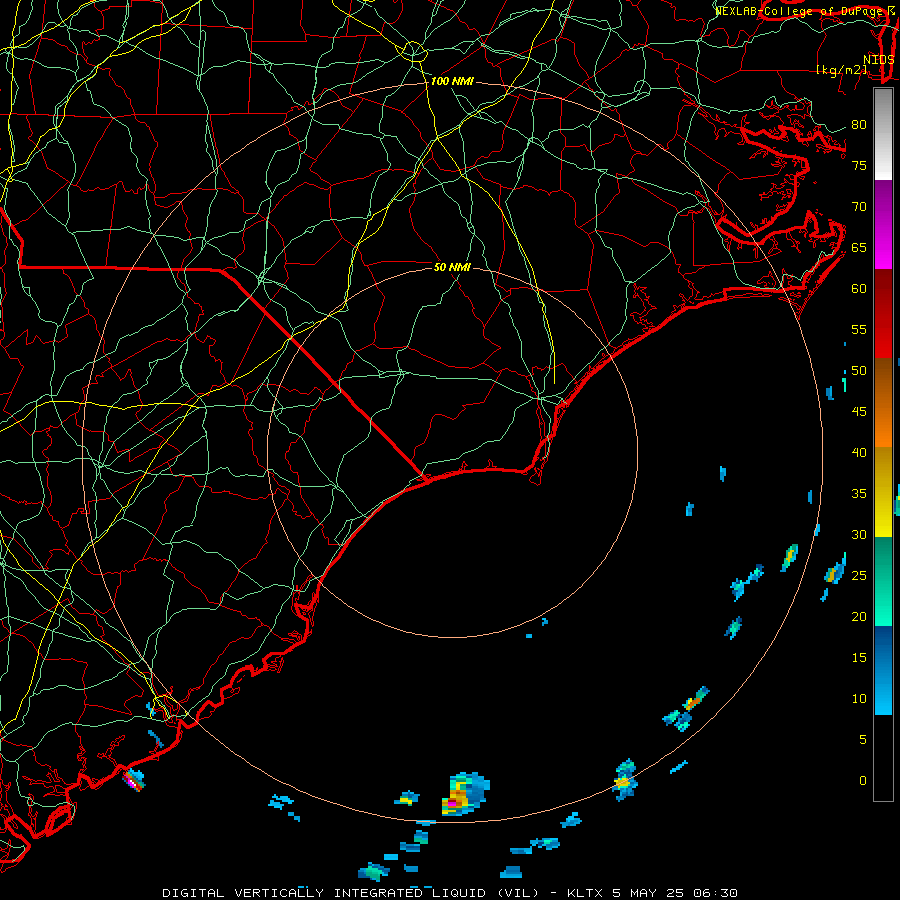Select the blue segment of the color bar

(883, 670)
